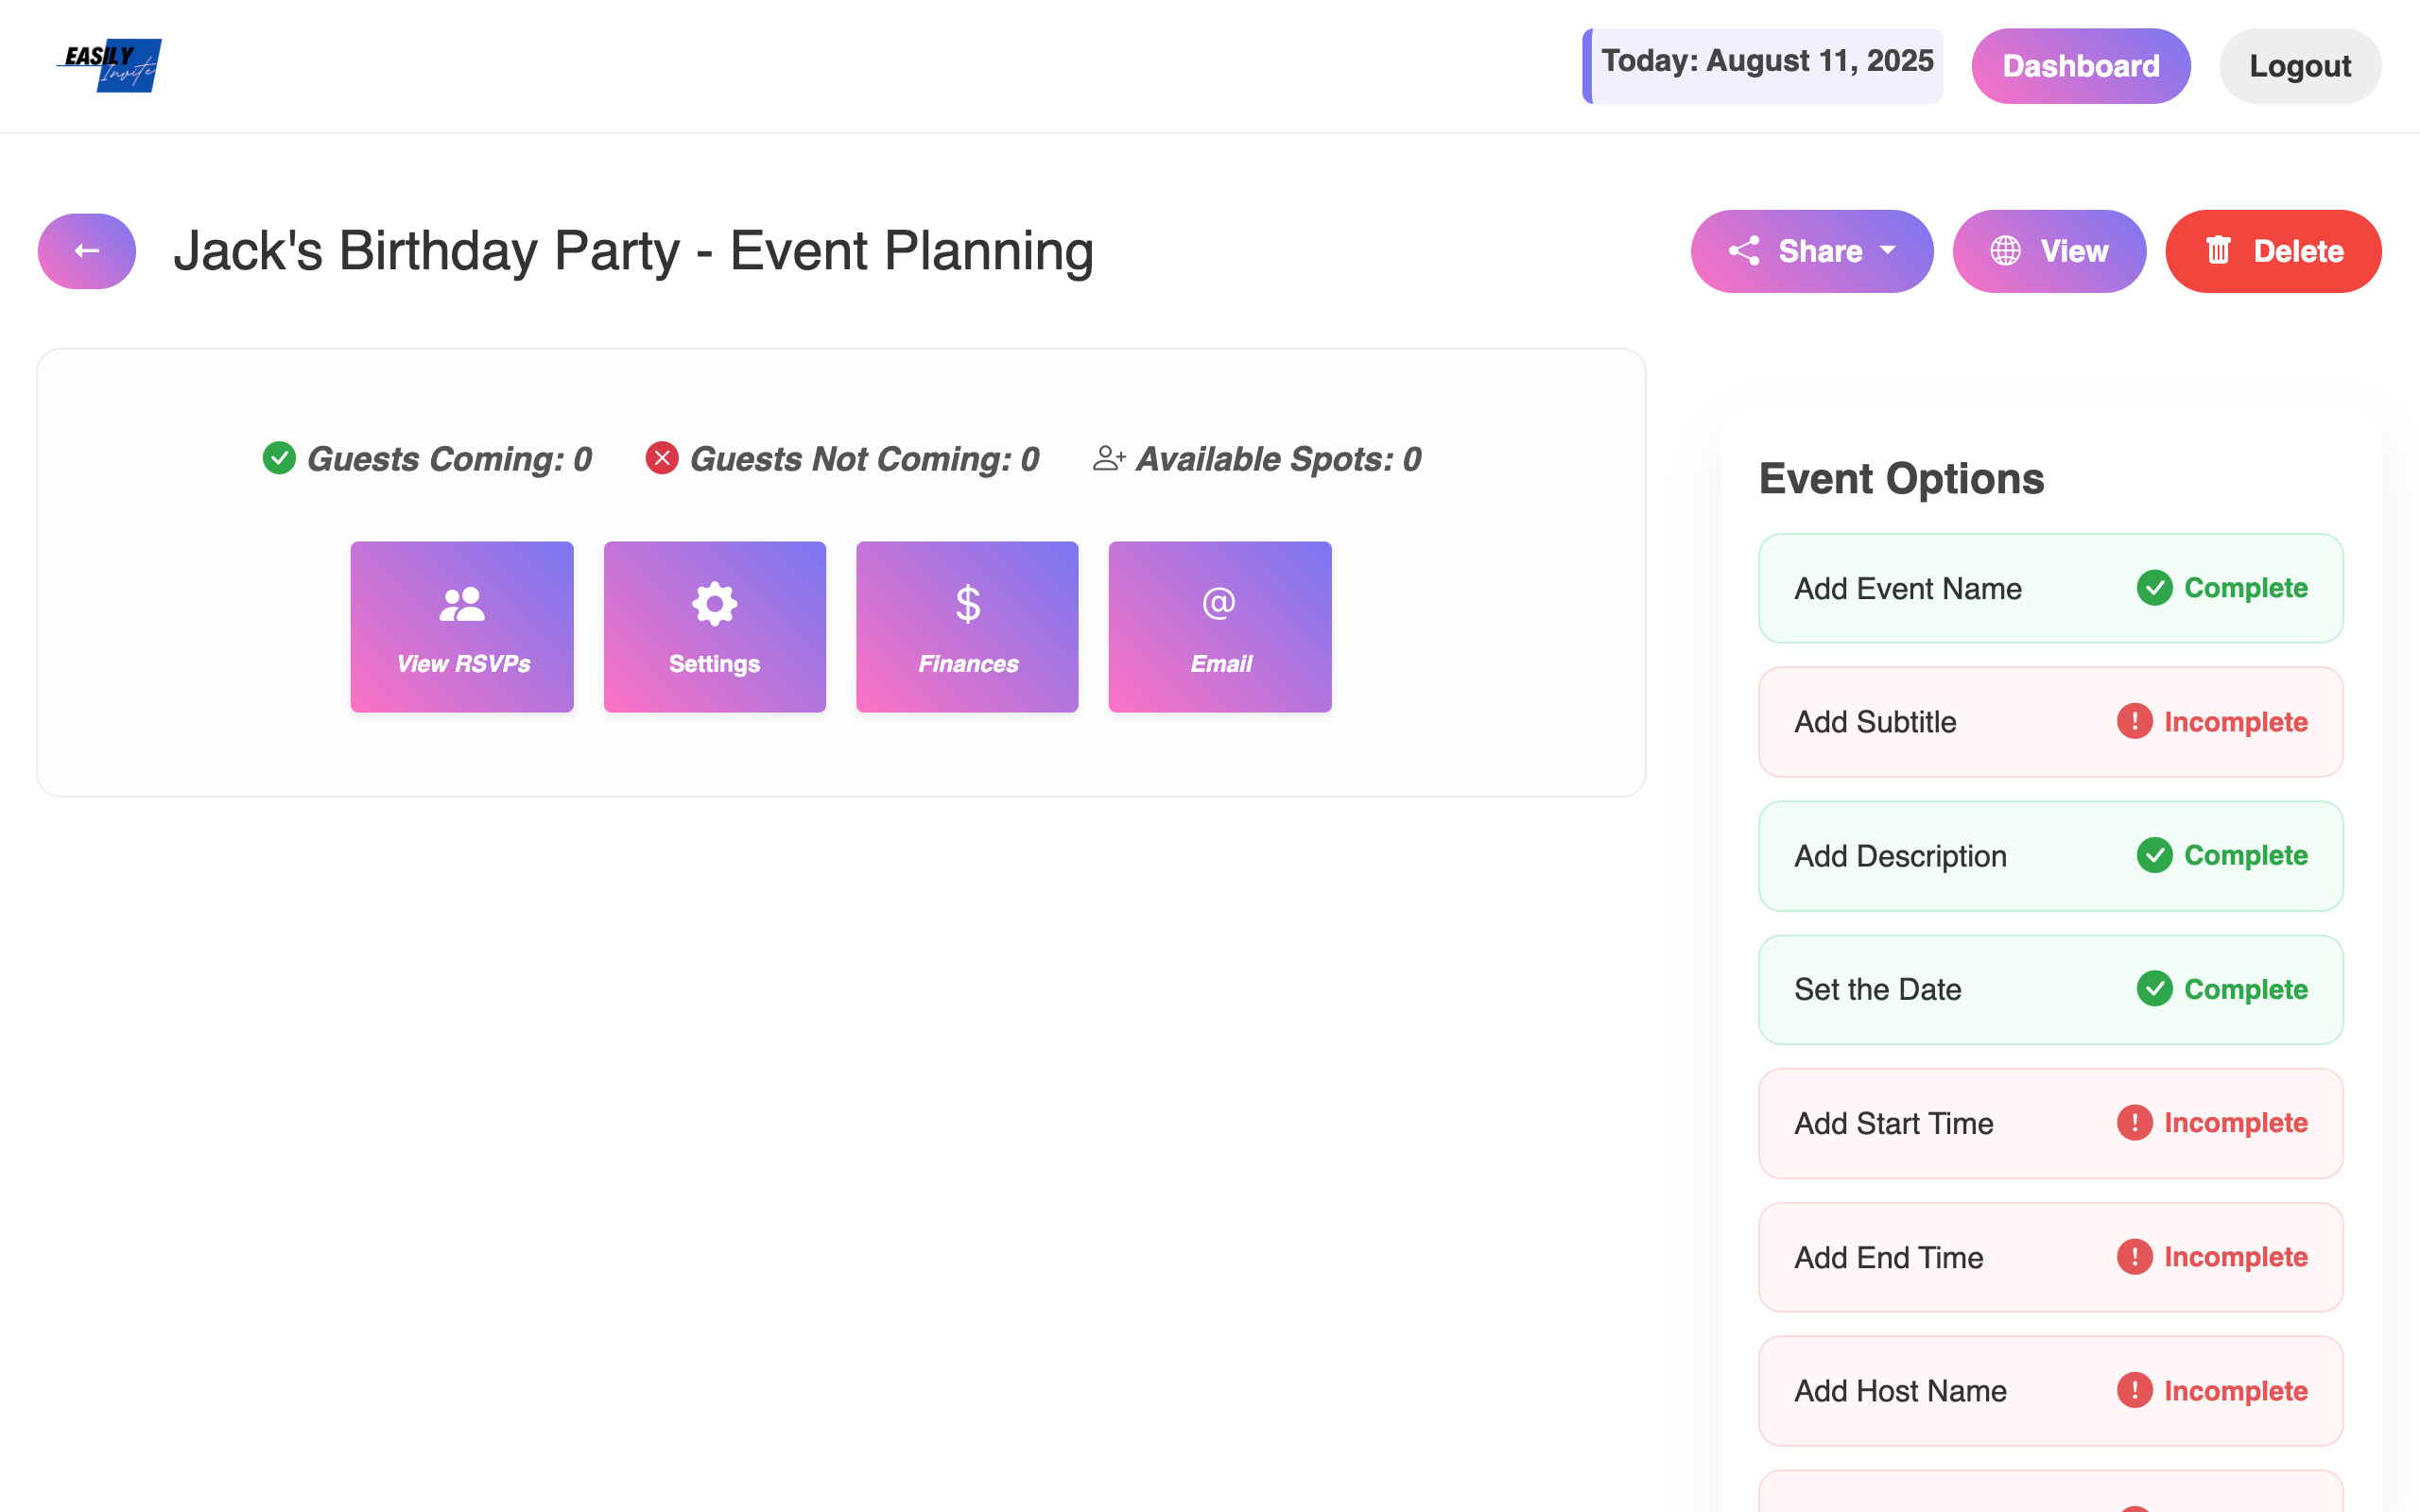Click the add-person Available Spots icon
Screen dimensions: 2420x1512
(x=1109, y=458)
